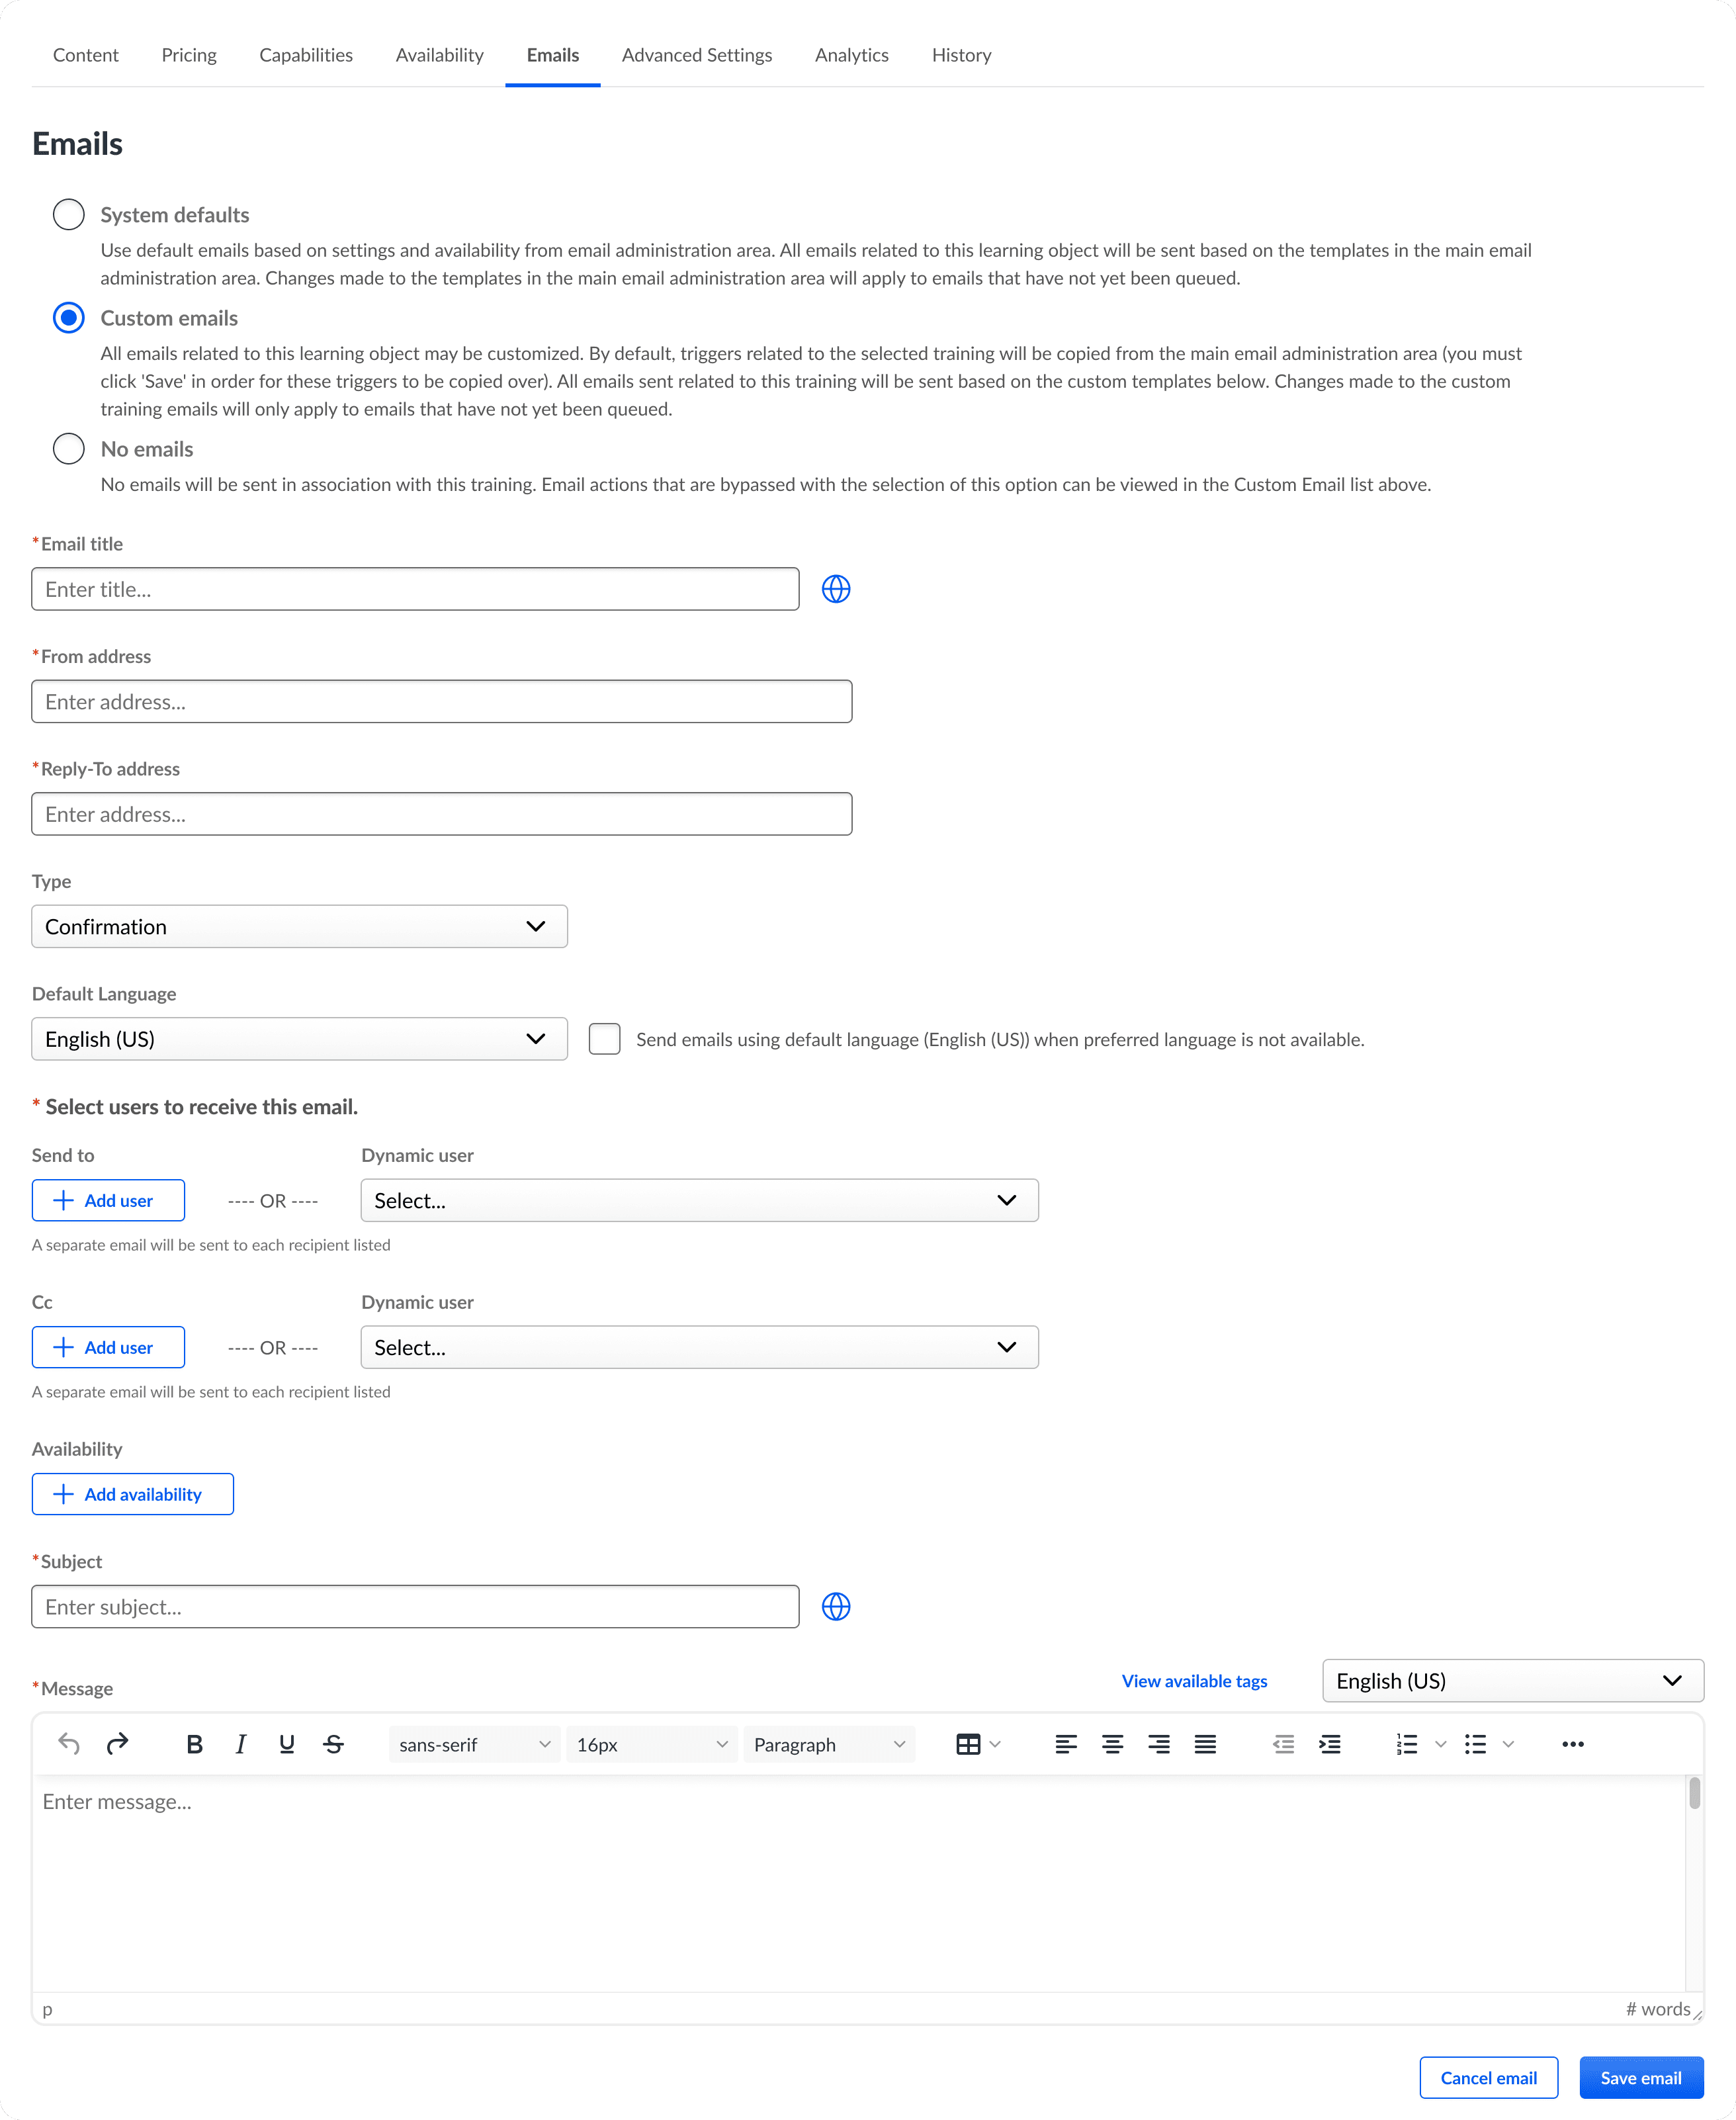Switch to the Advanced Settings tab
This screenshot has height=2120, width=1736.
tap(696, 55)
